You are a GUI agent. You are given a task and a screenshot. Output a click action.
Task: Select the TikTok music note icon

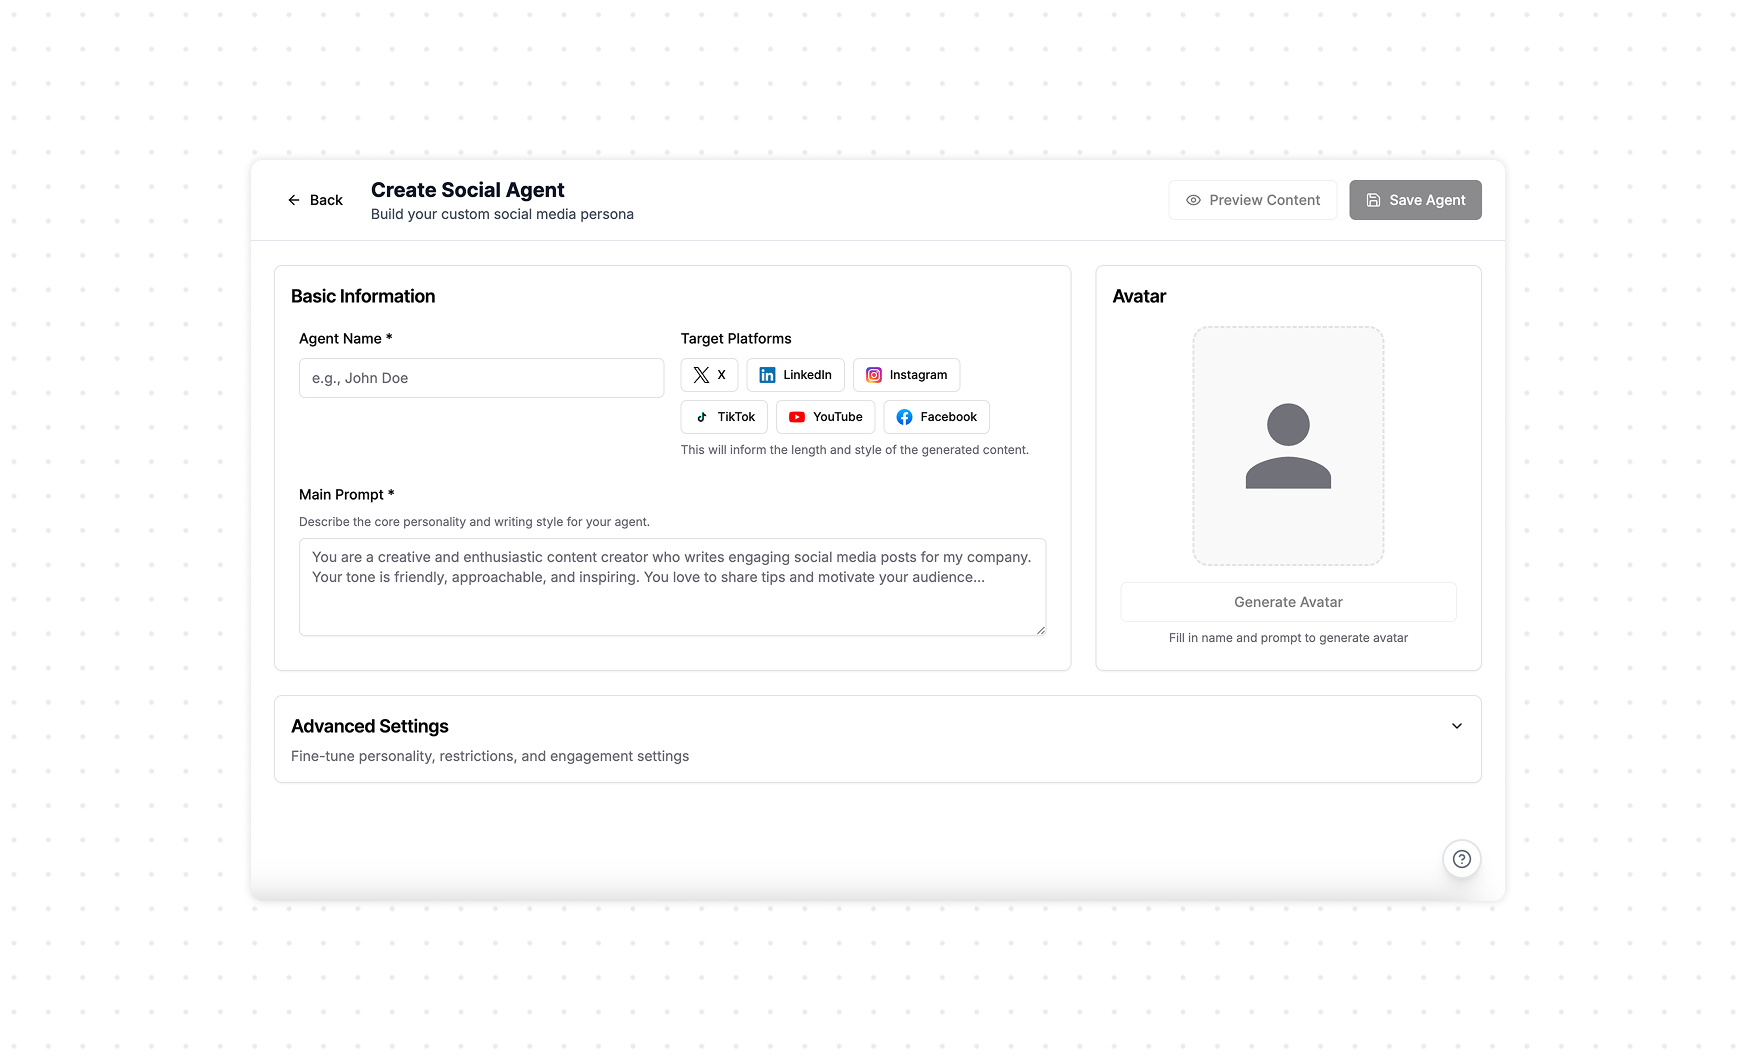coord(702,417)
